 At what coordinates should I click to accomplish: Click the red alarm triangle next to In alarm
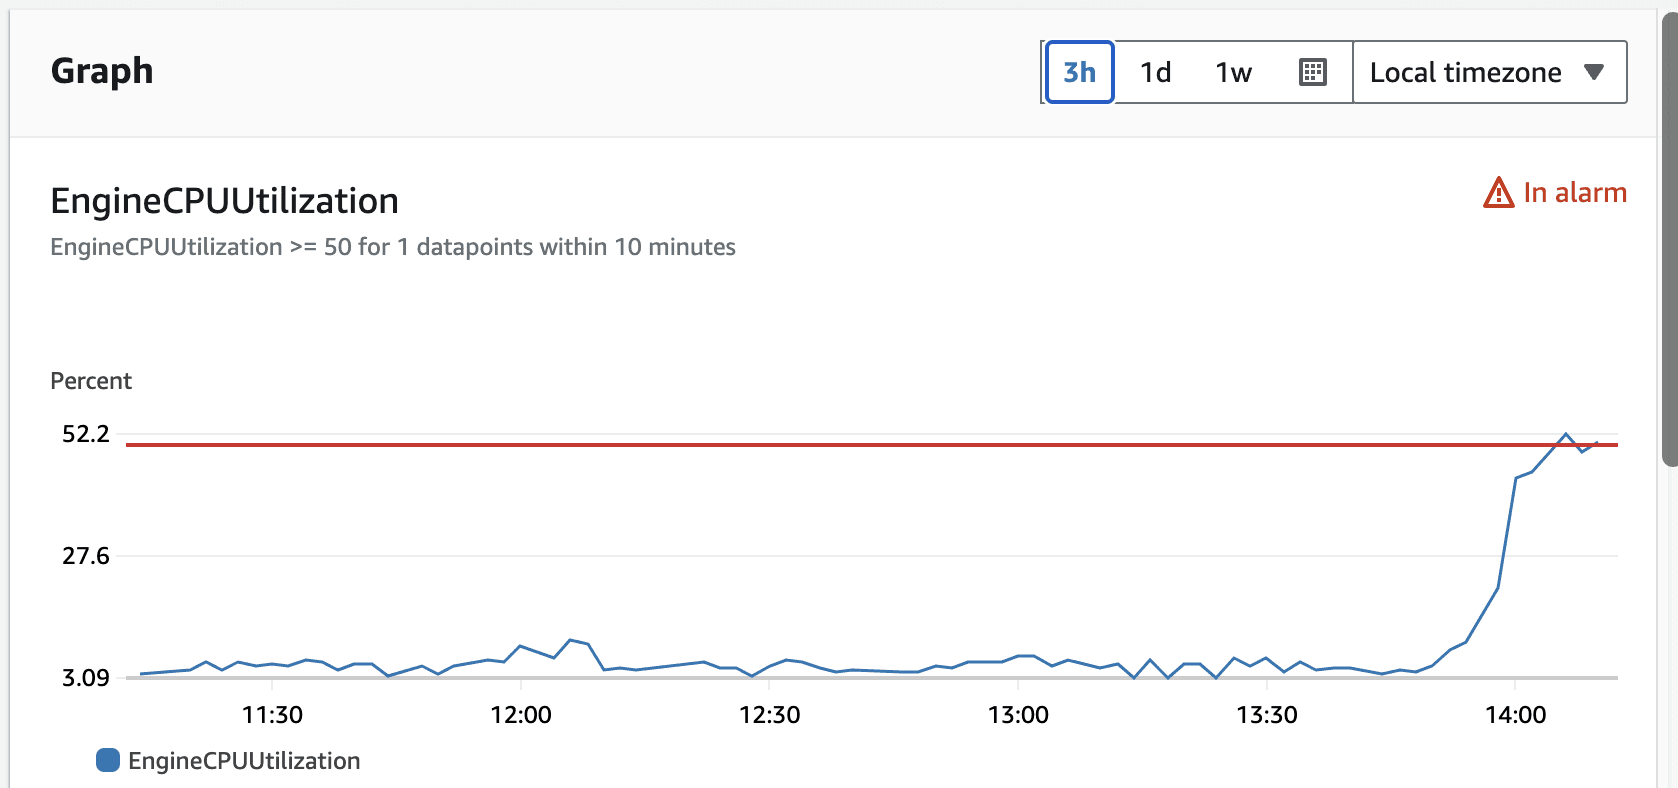tap(1497, 193)
